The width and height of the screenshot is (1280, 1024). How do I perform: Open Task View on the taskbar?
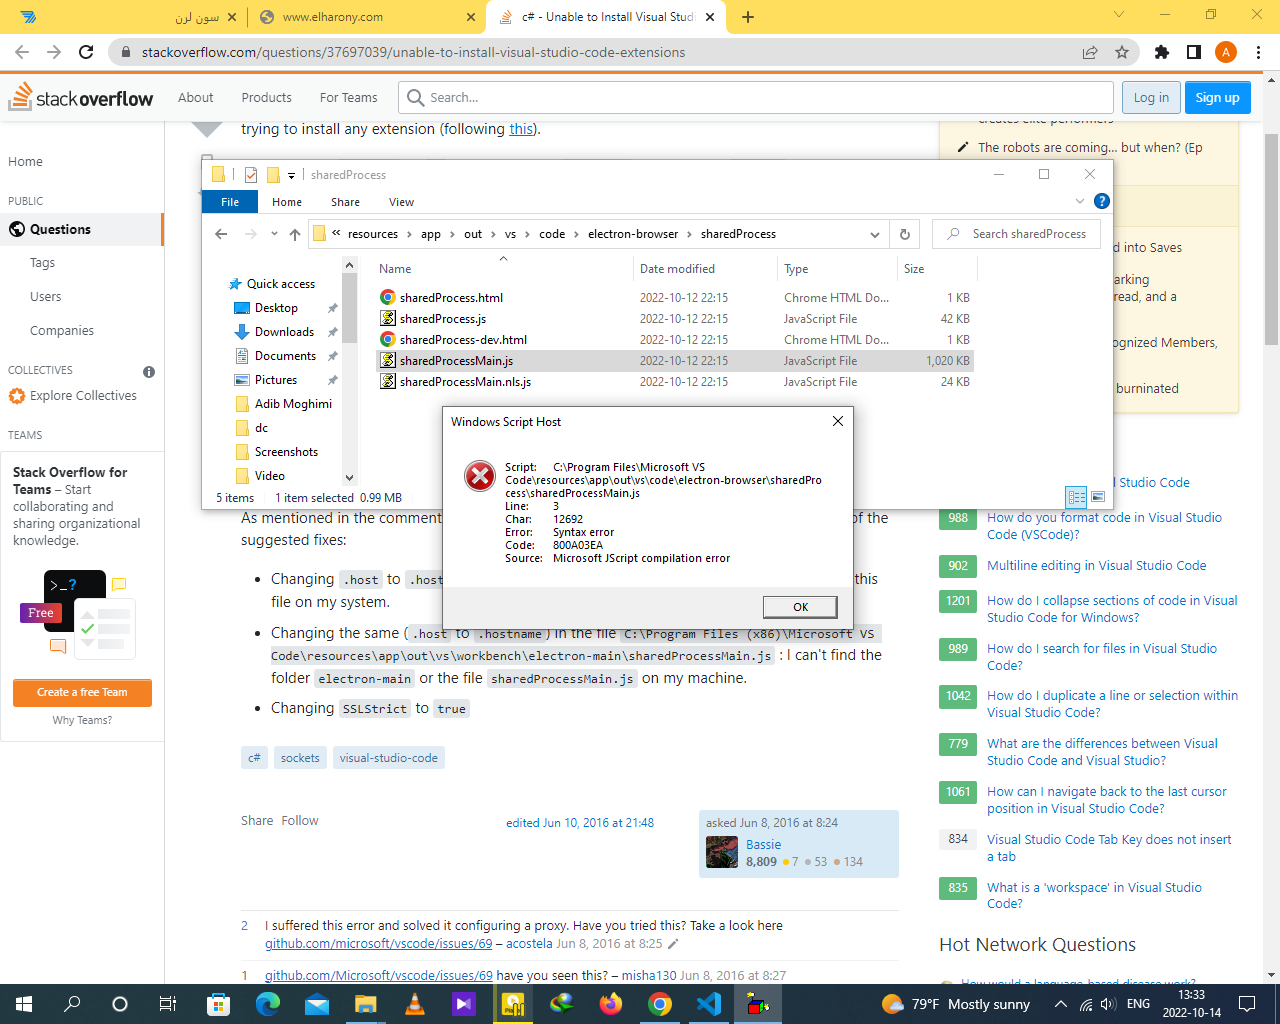click(168, 1004)
